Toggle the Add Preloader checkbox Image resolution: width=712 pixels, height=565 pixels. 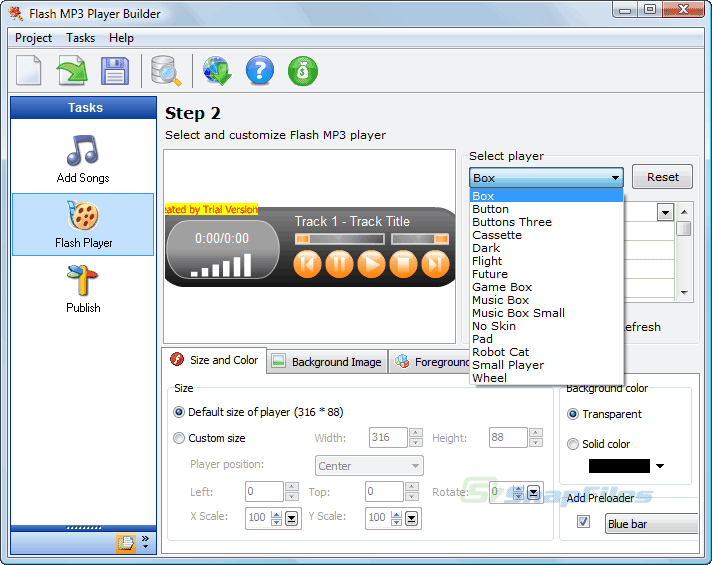[x=583, y=521]
